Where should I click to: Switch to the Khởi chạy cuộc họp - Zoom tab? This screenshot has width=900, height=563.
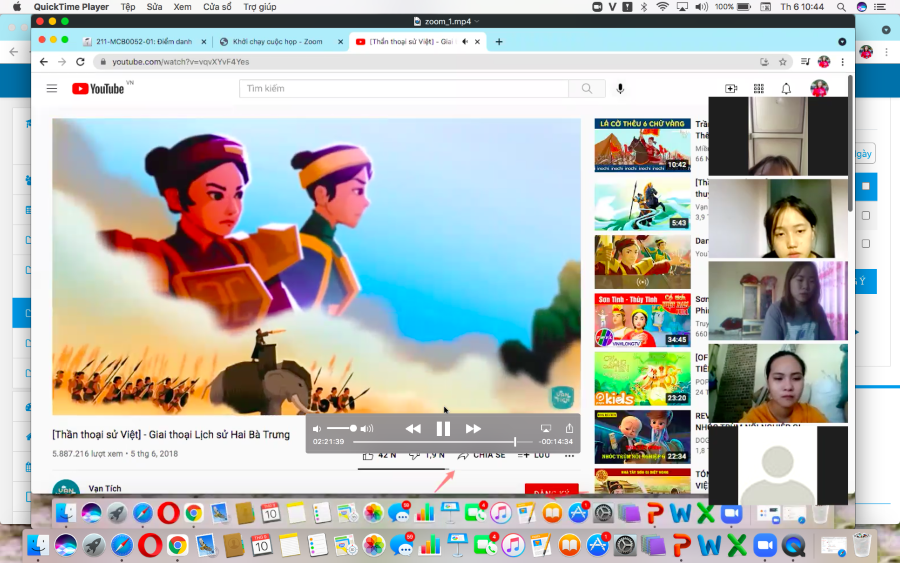point(277,41)
